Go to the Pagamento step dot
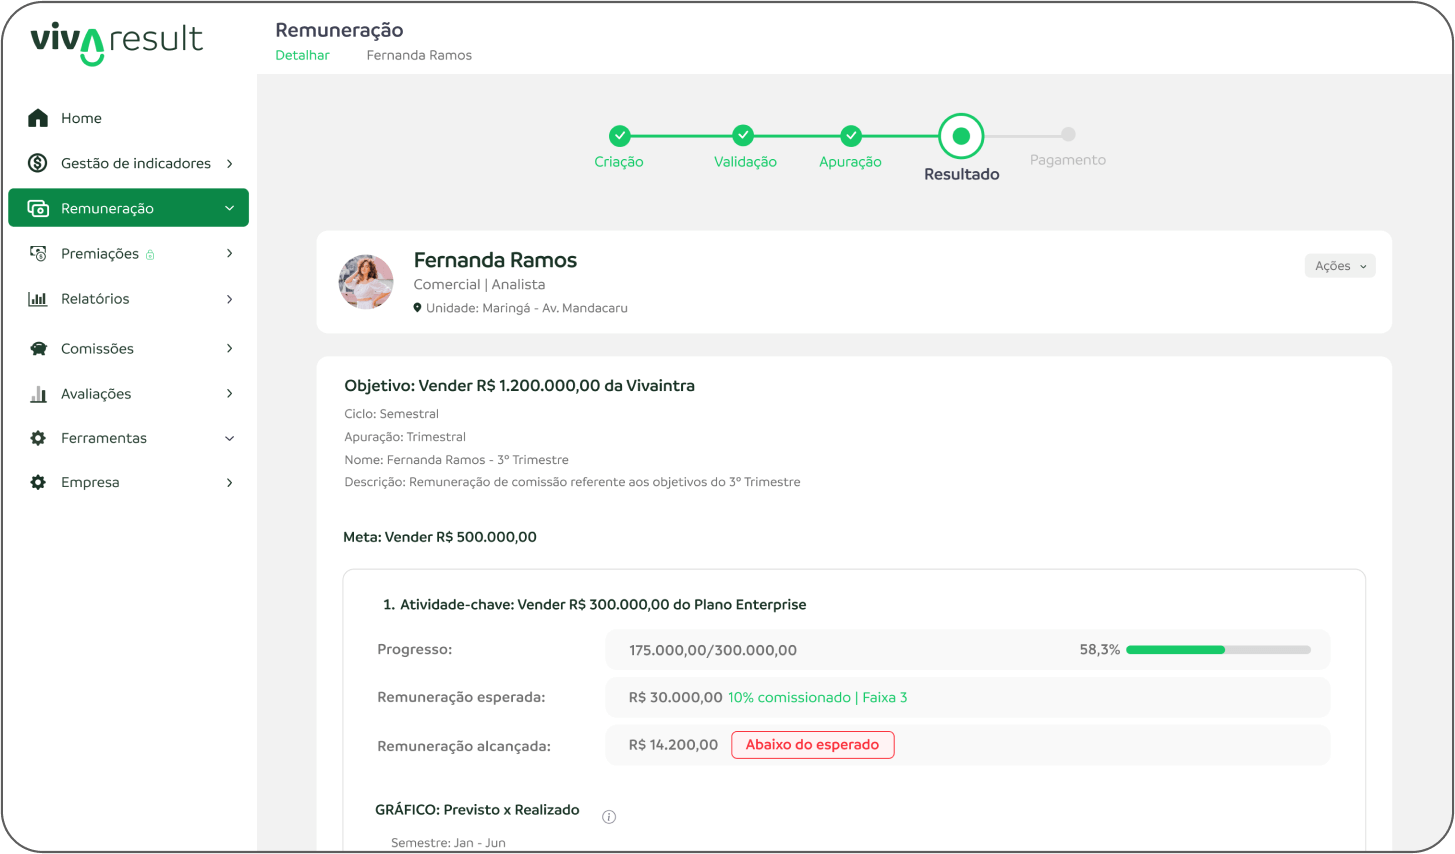1455x854 pixels. click(x=1068, y=134)
